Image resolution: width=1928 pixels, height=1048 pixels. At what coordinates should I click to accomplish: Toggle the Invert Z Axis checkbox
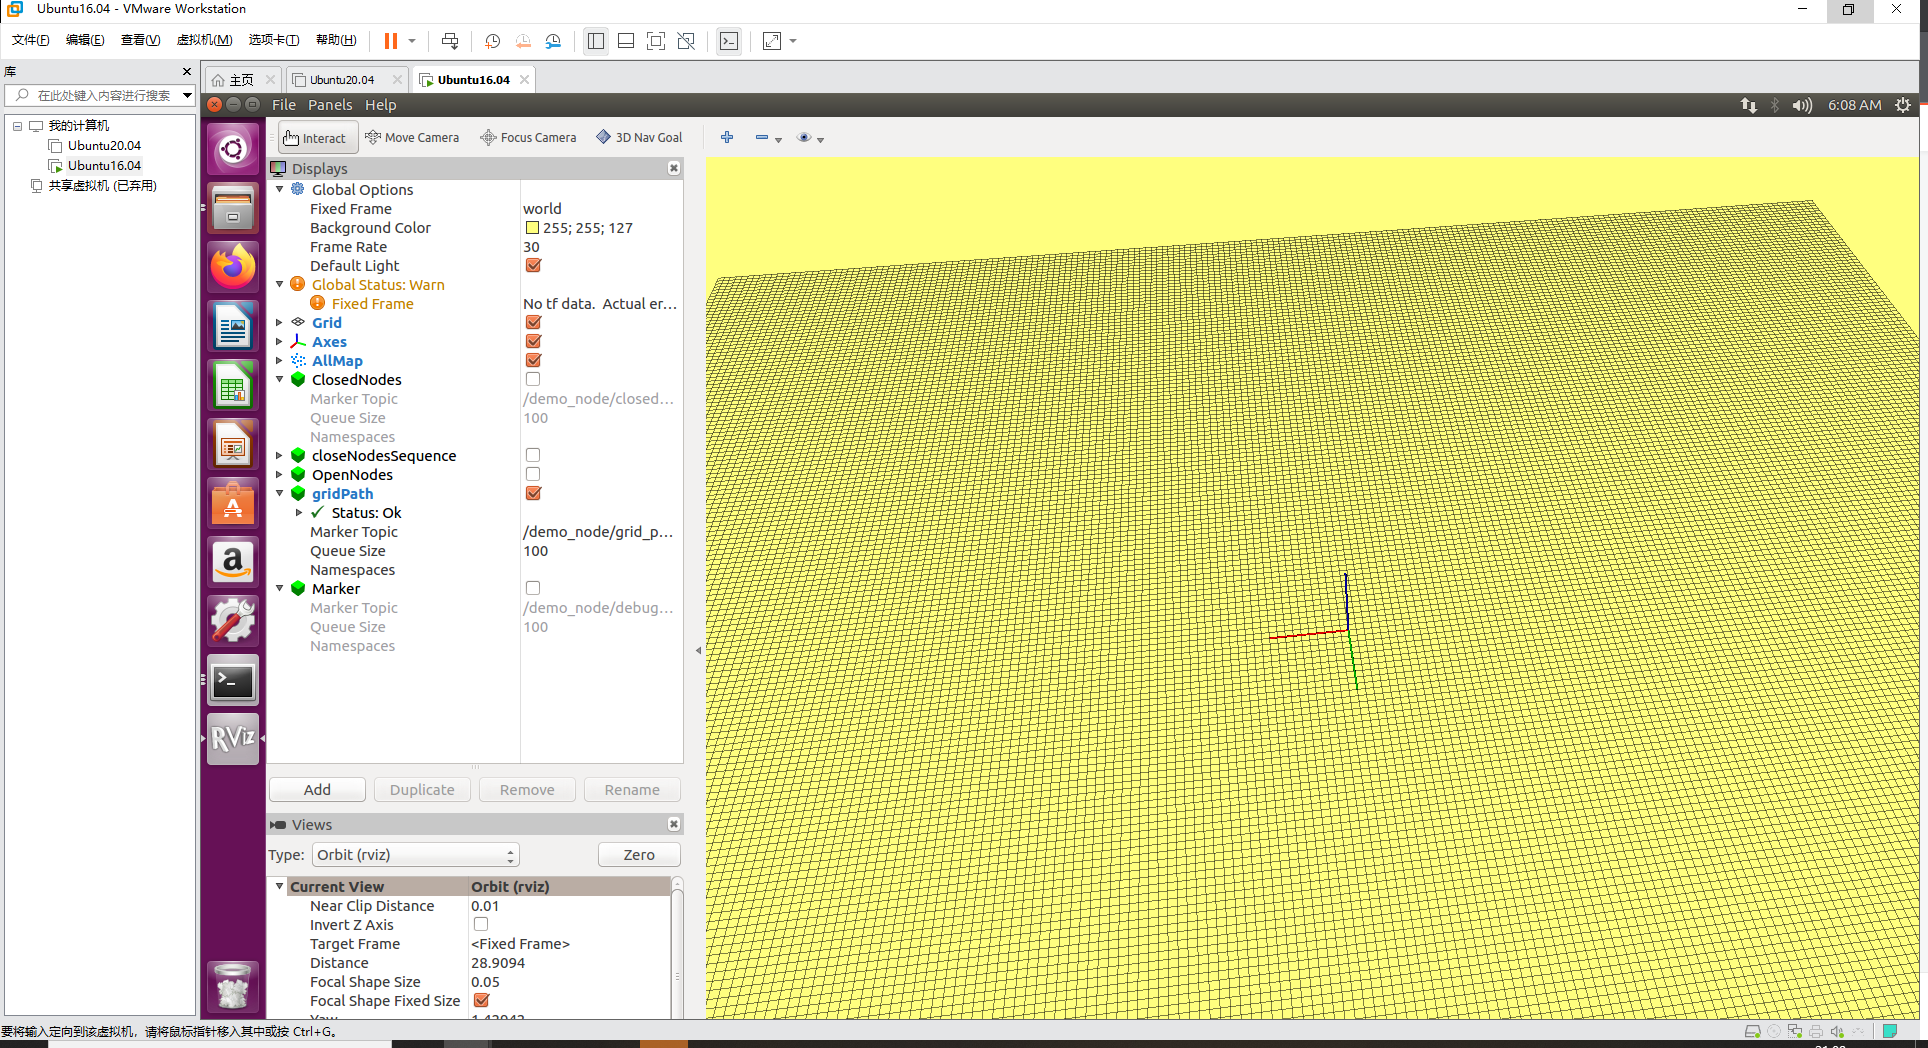click(481, 924)
